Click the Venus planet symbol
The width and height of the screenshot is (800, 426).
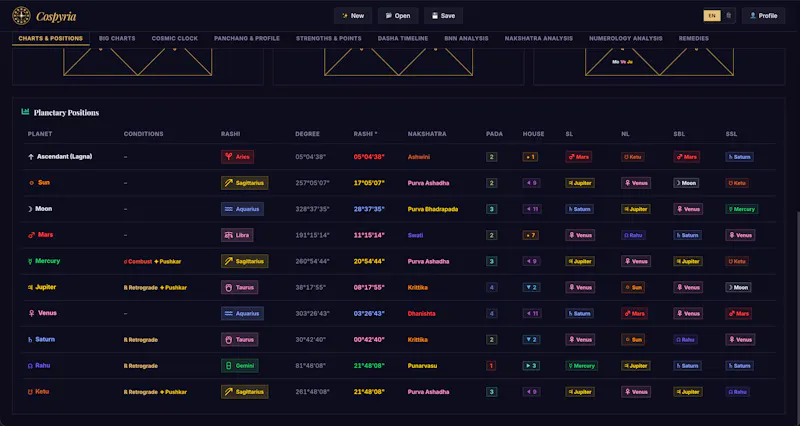(32, 313)
